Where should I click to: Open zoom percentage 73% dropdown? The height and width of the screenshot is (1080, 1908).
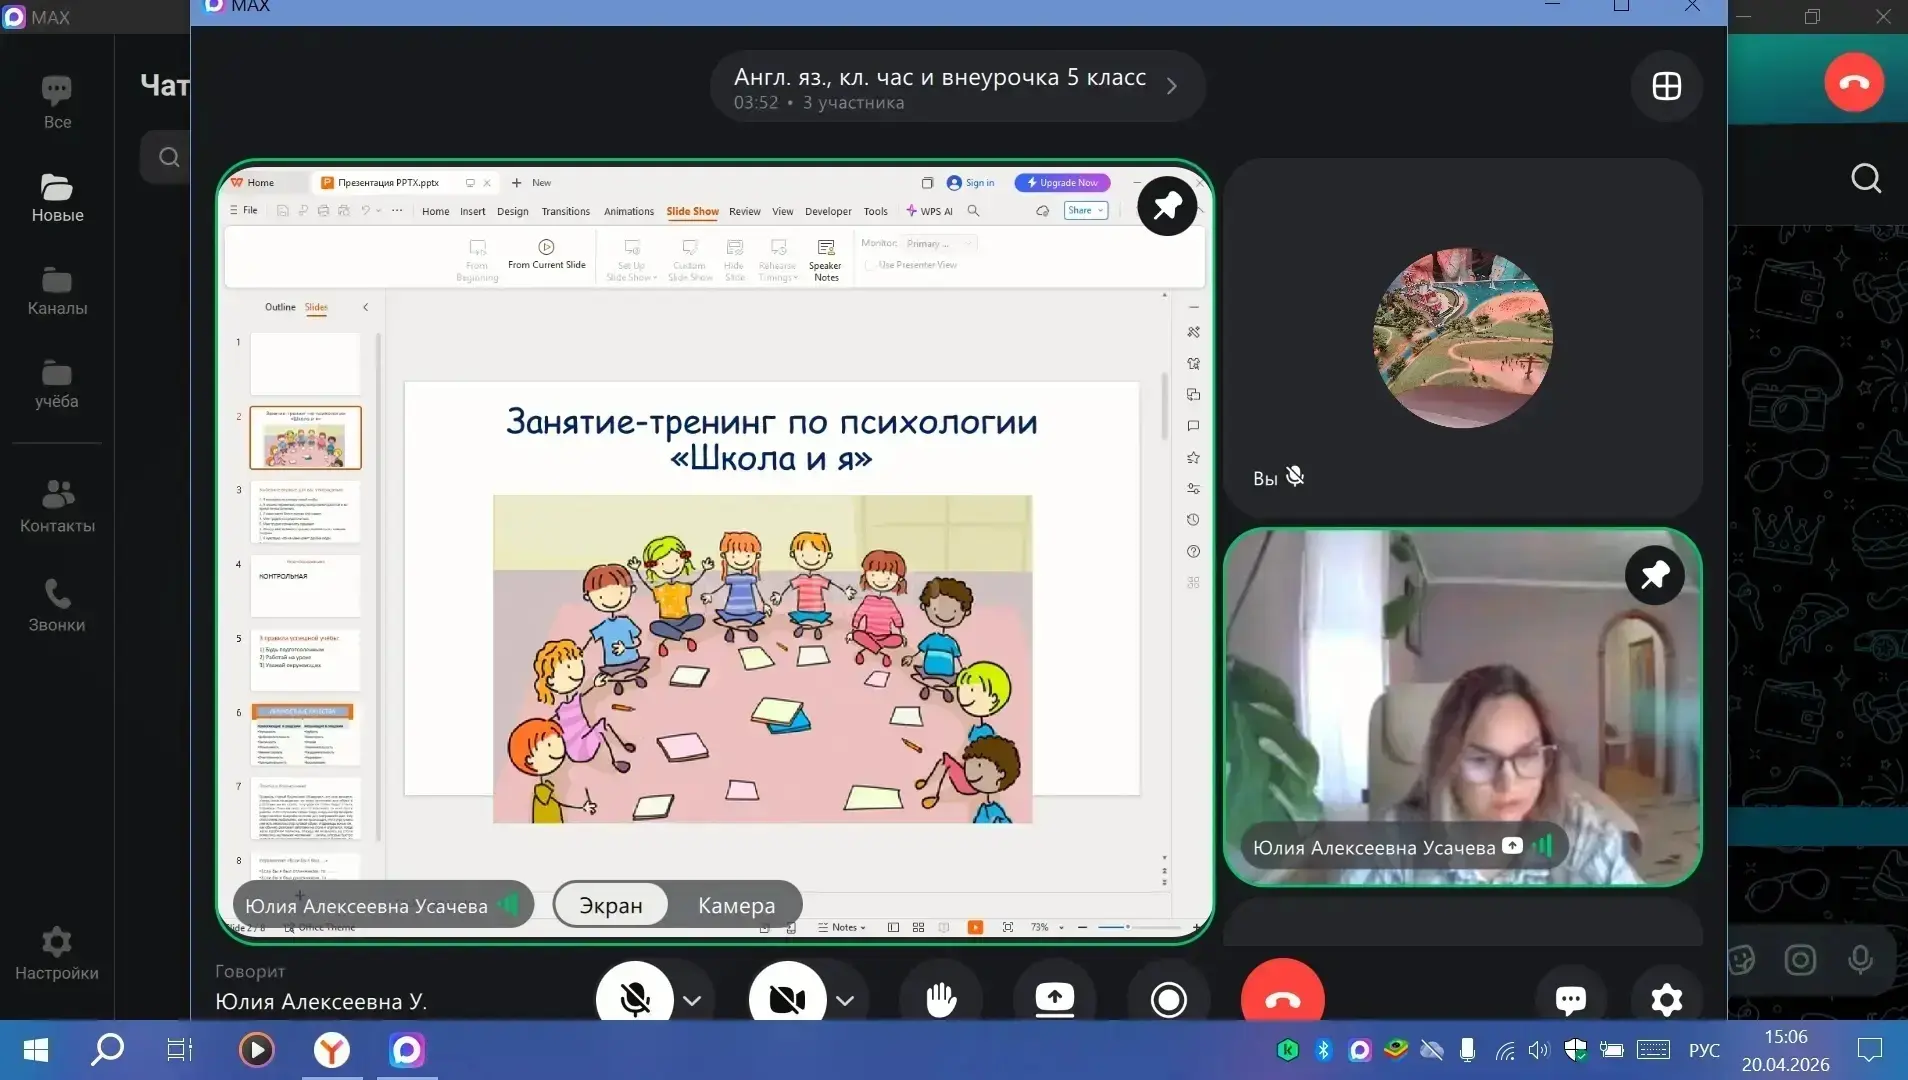[1047, 927]
